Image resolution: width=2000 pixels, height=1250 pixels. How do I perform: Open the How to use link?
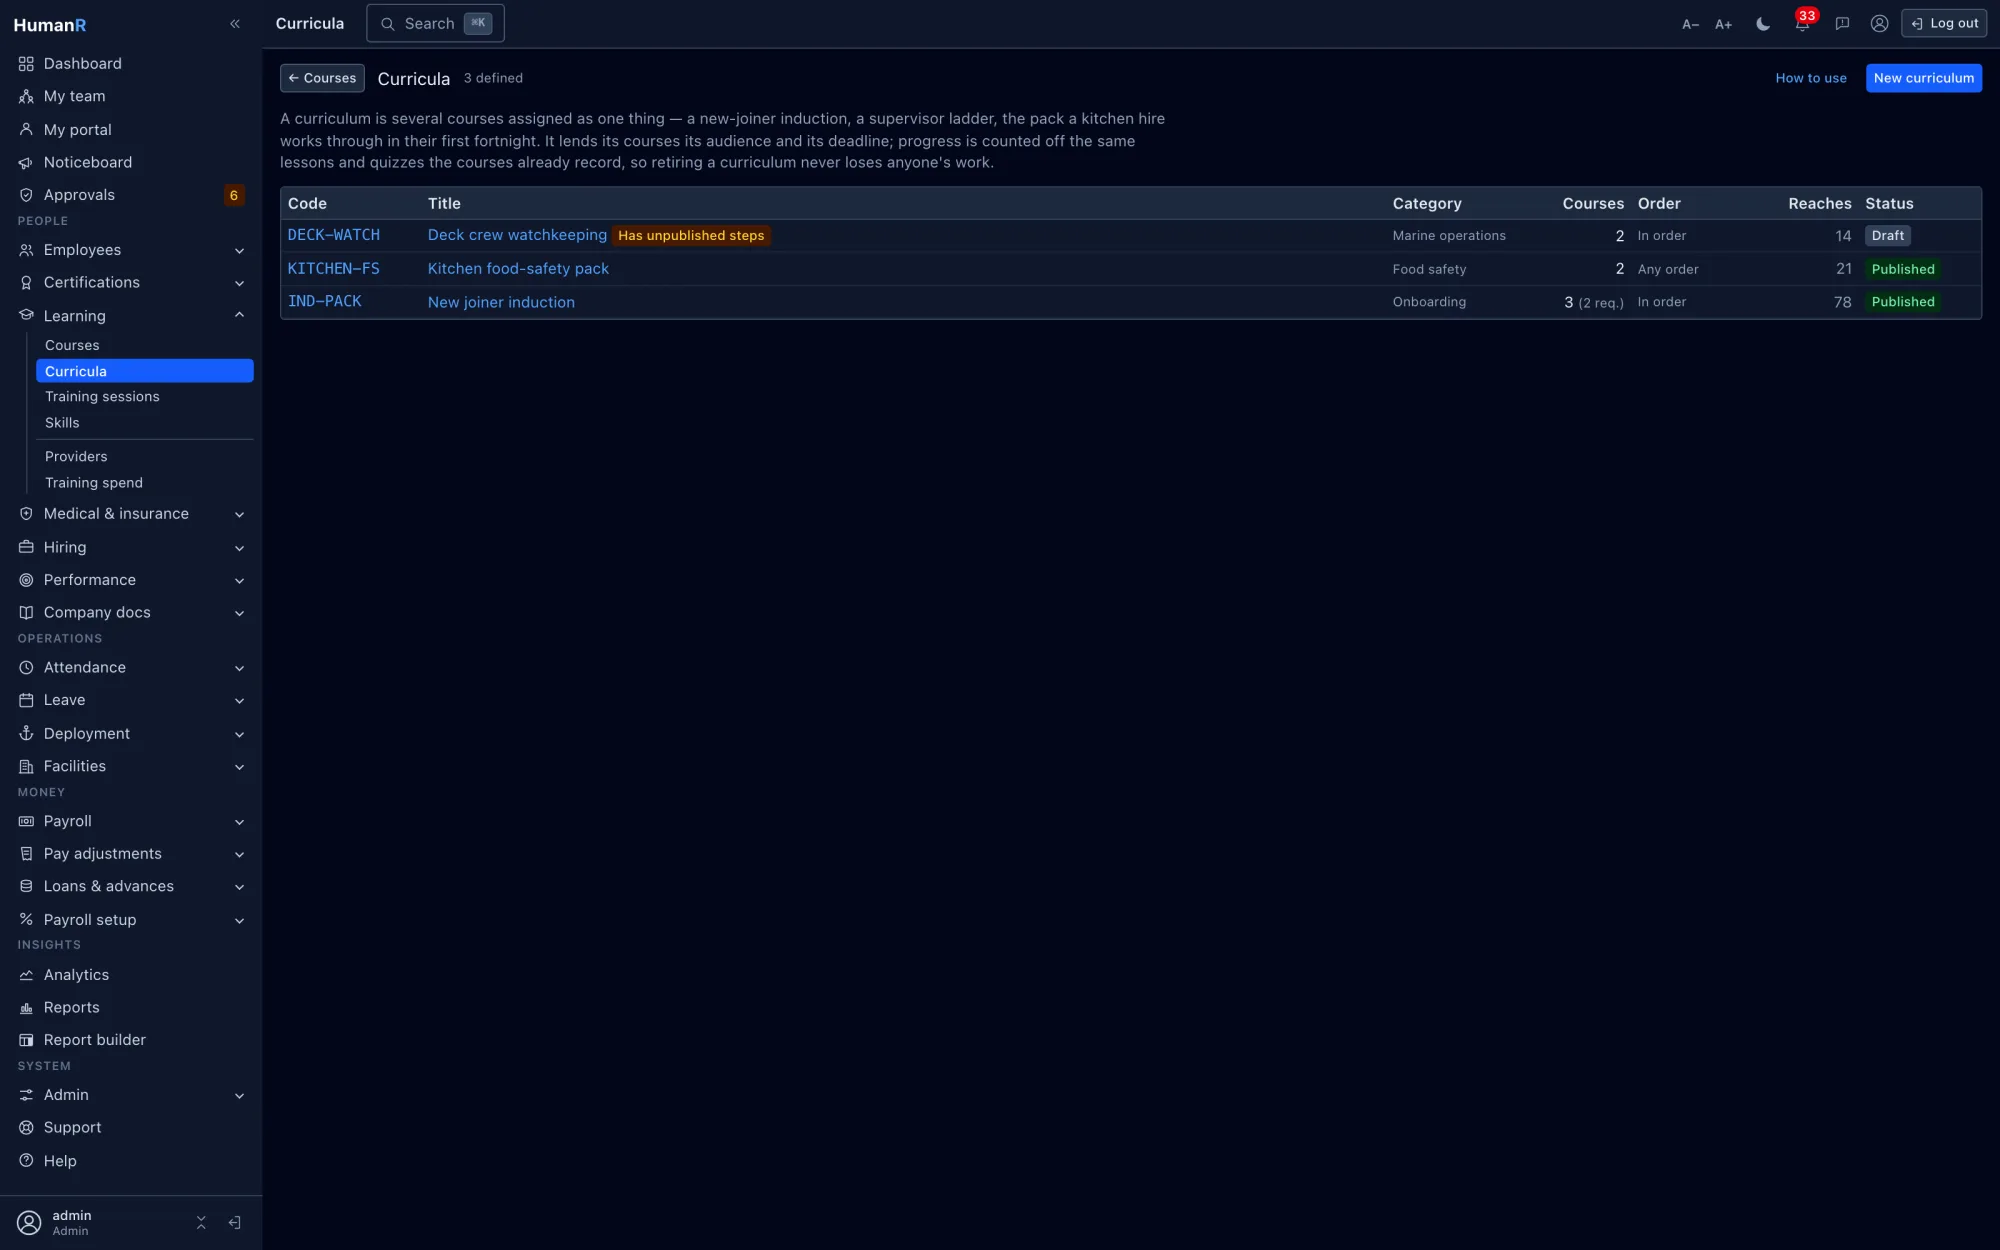pos(1810,78)
